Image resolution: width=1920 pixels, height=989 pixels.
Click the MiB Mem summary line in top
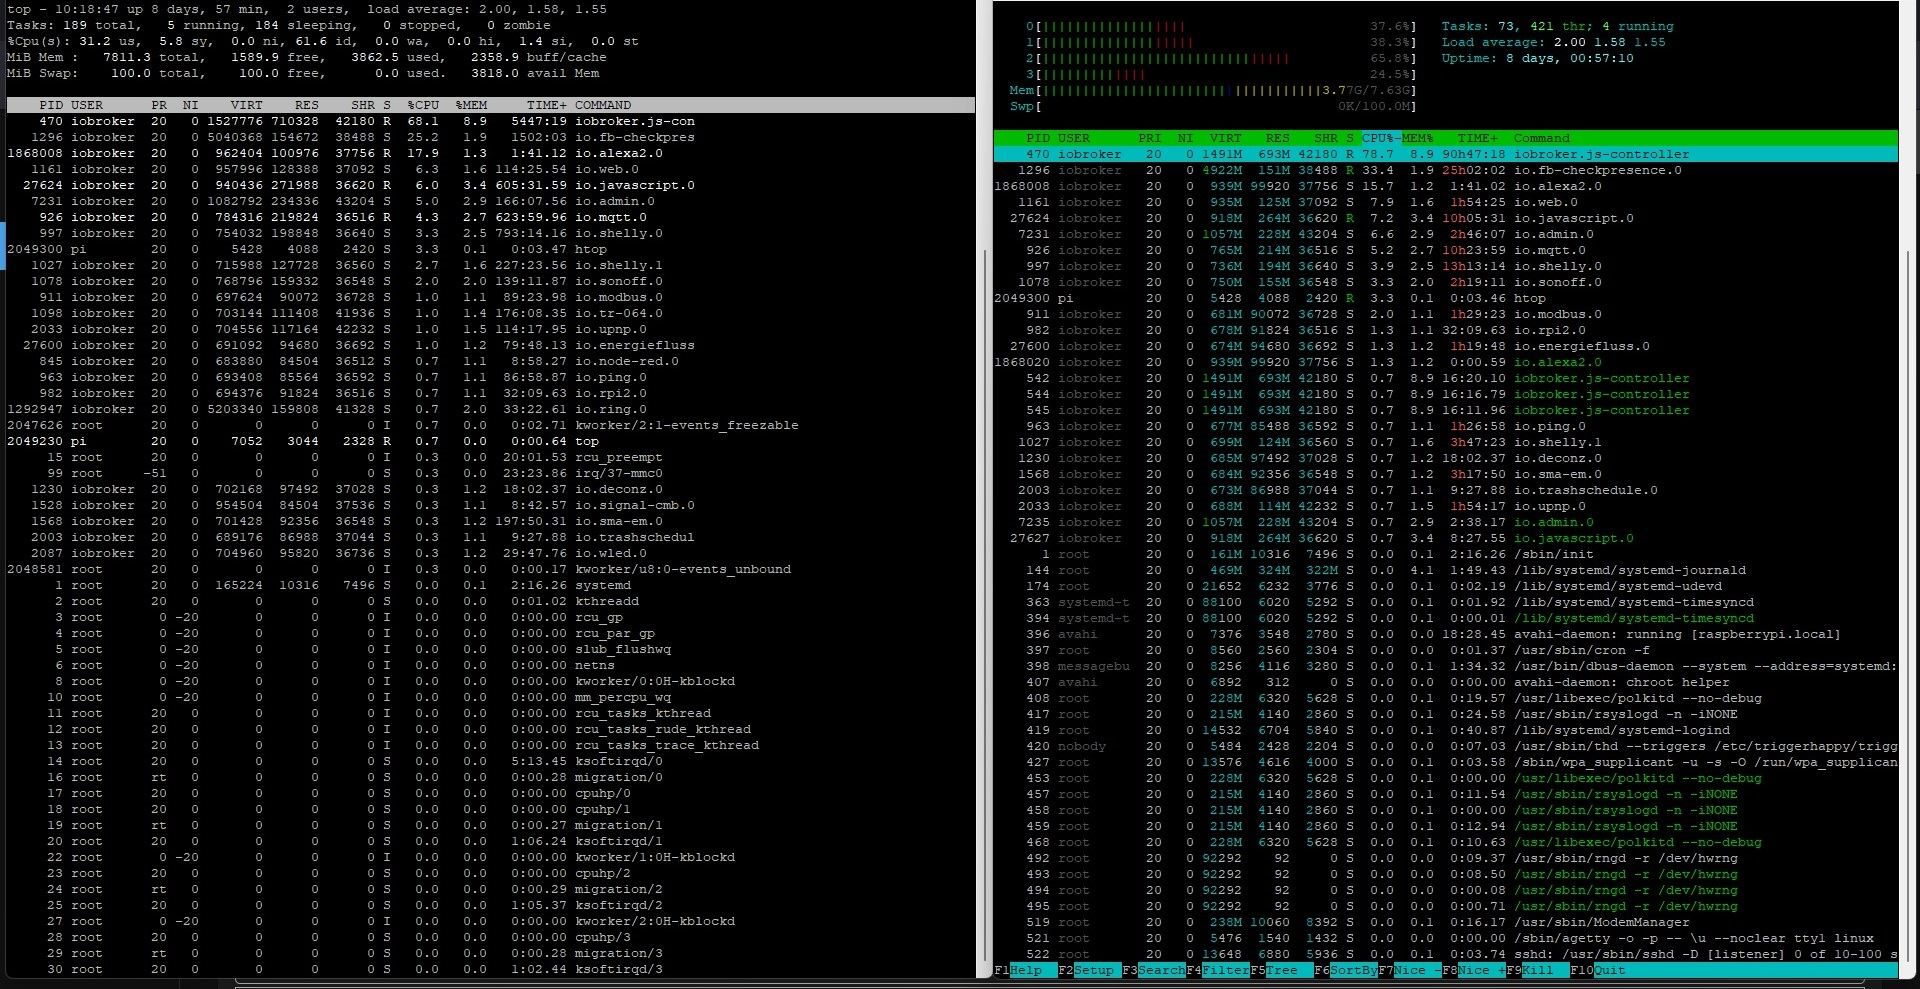(x=306, y=57)
